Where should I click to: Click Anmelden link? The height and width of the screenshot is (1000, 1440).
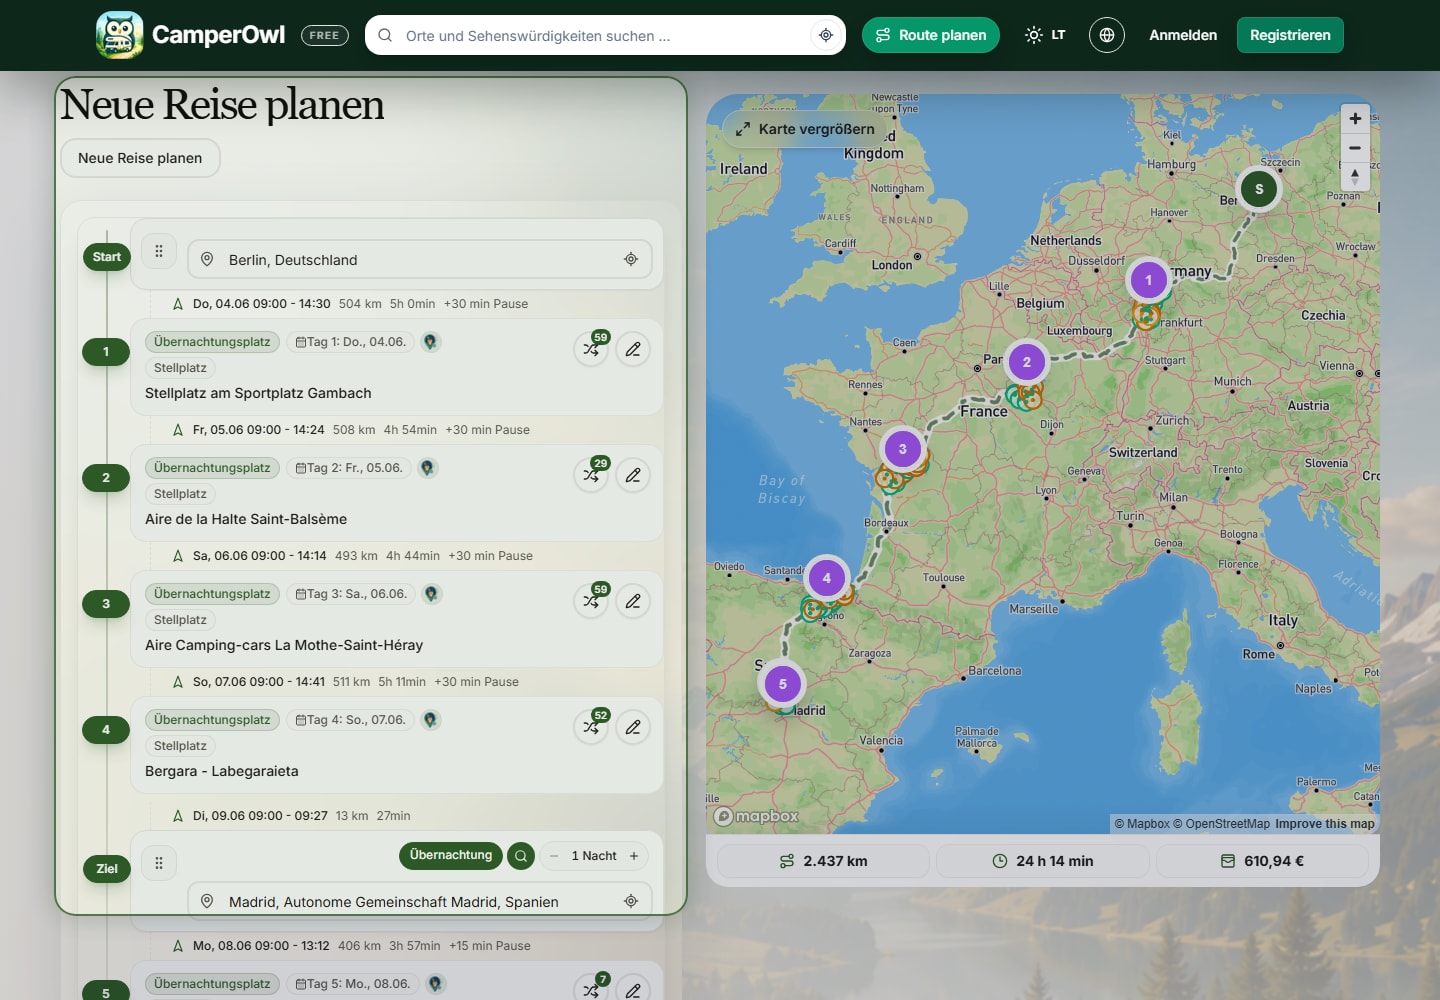pyautogui.click(x=1183, y=35)
